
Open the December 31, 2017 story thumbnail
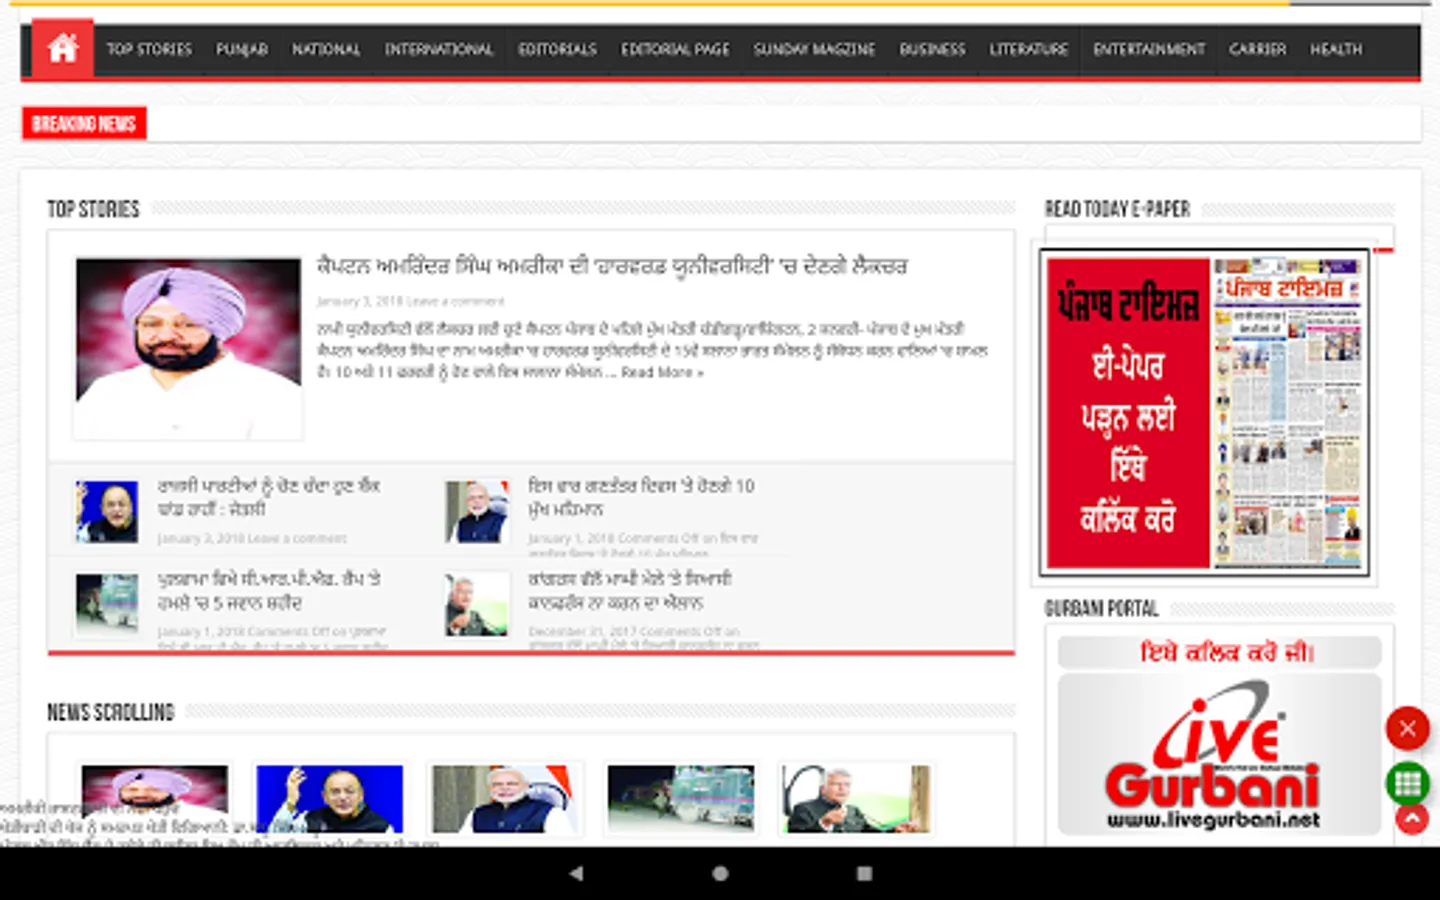477,604
